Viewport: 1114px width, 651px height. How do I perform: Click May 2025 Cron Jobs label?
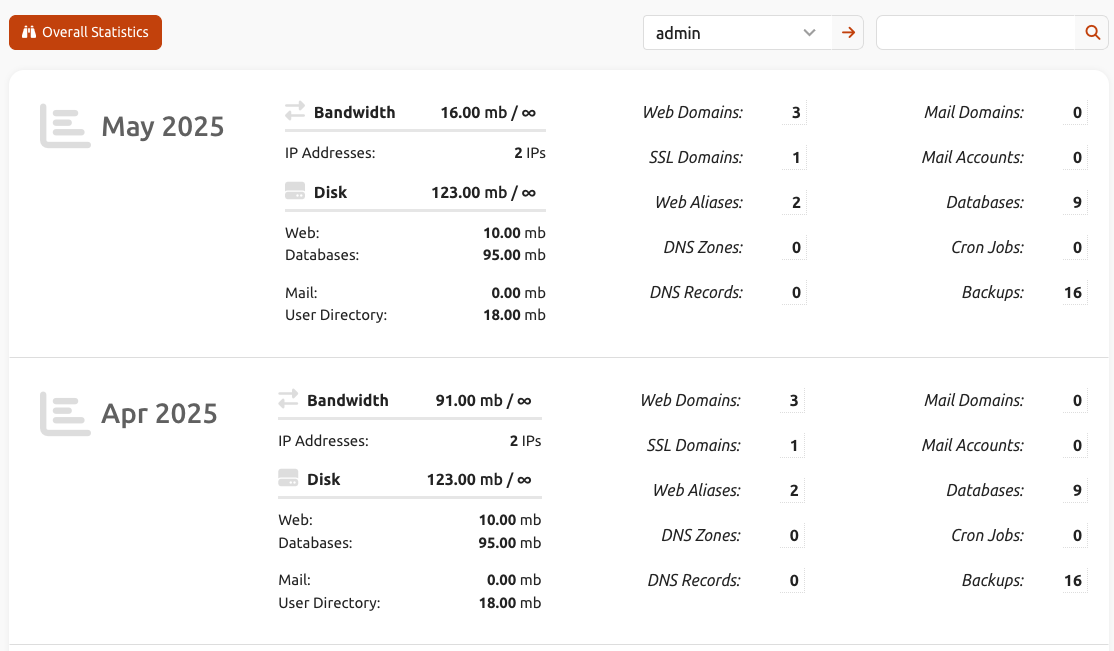click(988, 247)
